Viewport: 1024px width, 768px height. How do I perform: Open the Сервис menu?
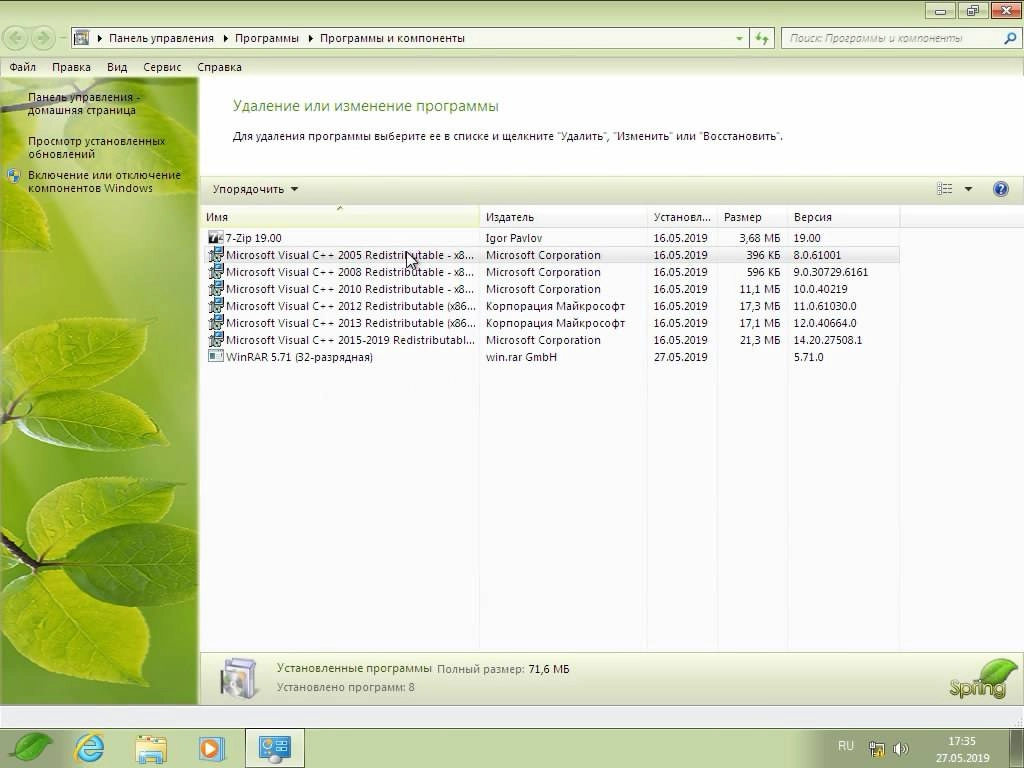click(x=162, y=67)
